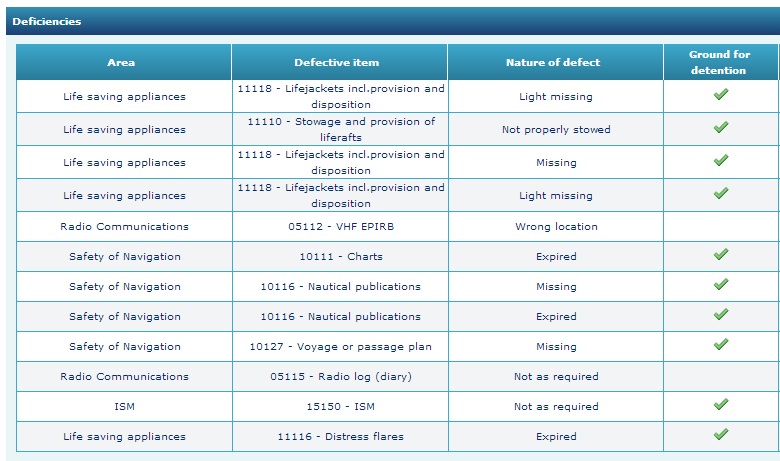Select the 10127 - Voyage or passage plan cell
This screenshot has width=780, height=461.
340,346
